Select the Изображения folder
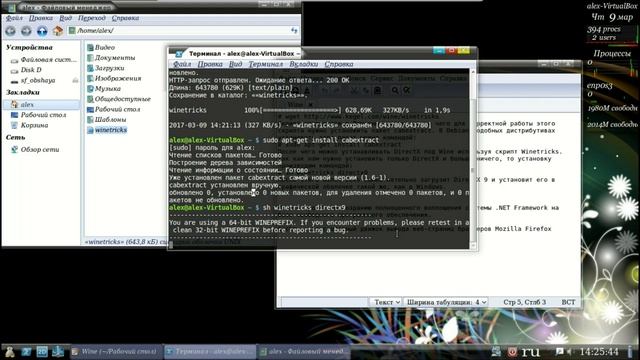The height and width of the screenshot is (360, 640). tap(114, 78)
